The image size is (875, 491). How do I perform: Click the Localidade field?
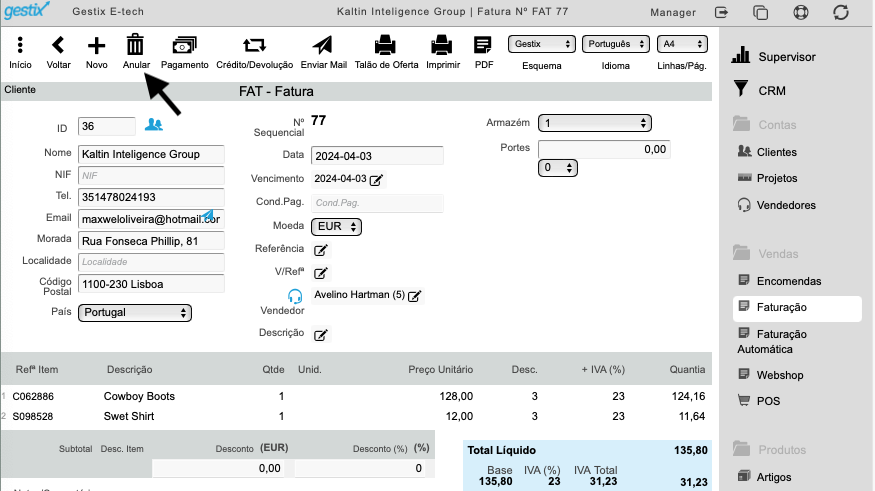tap(151, 262)
